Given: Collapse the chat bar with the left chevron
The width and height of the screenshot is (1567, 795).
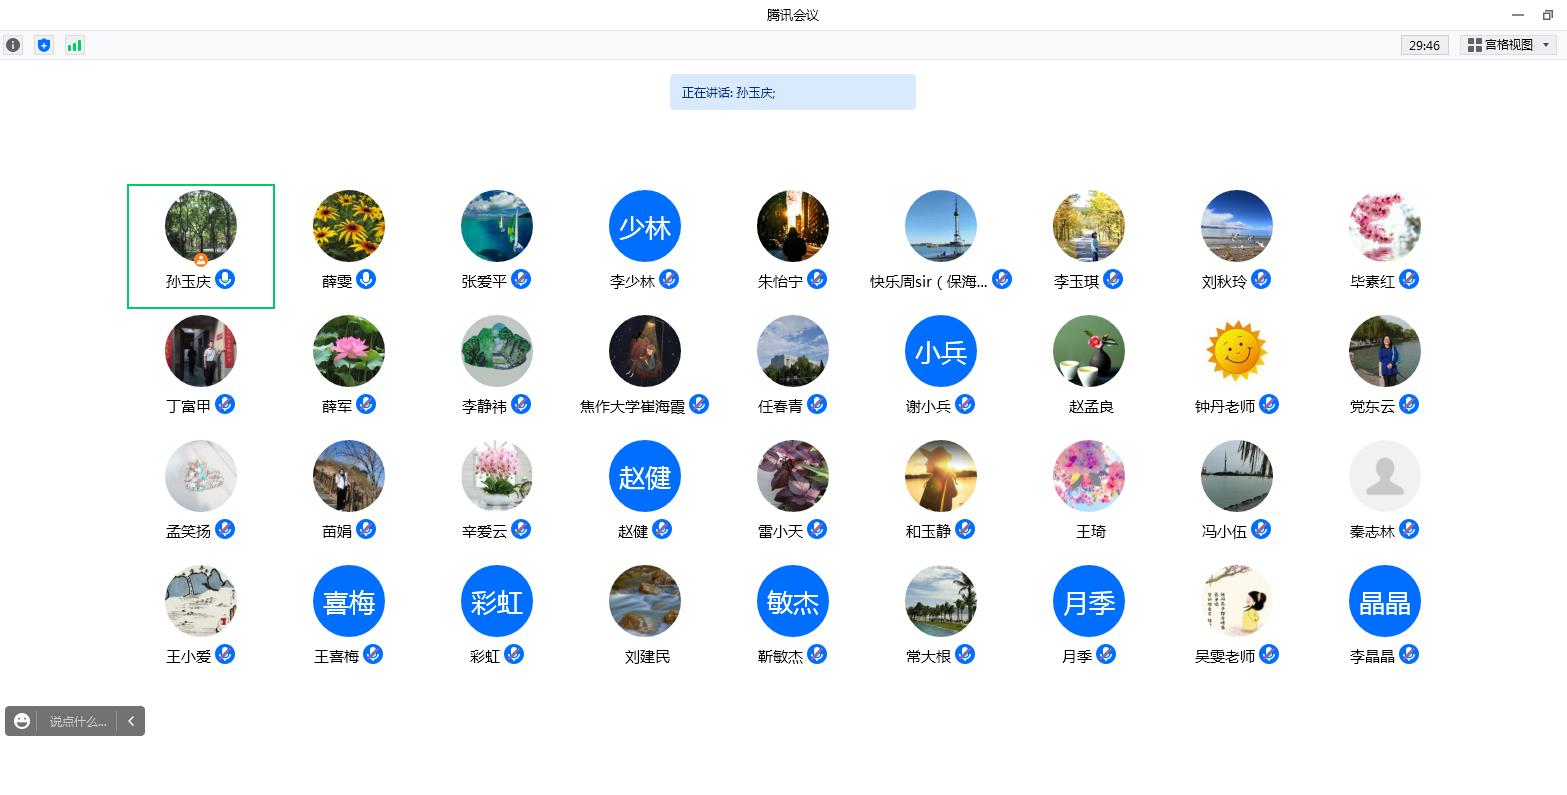Looking at the screenshot, I should (x=131, y=721).
